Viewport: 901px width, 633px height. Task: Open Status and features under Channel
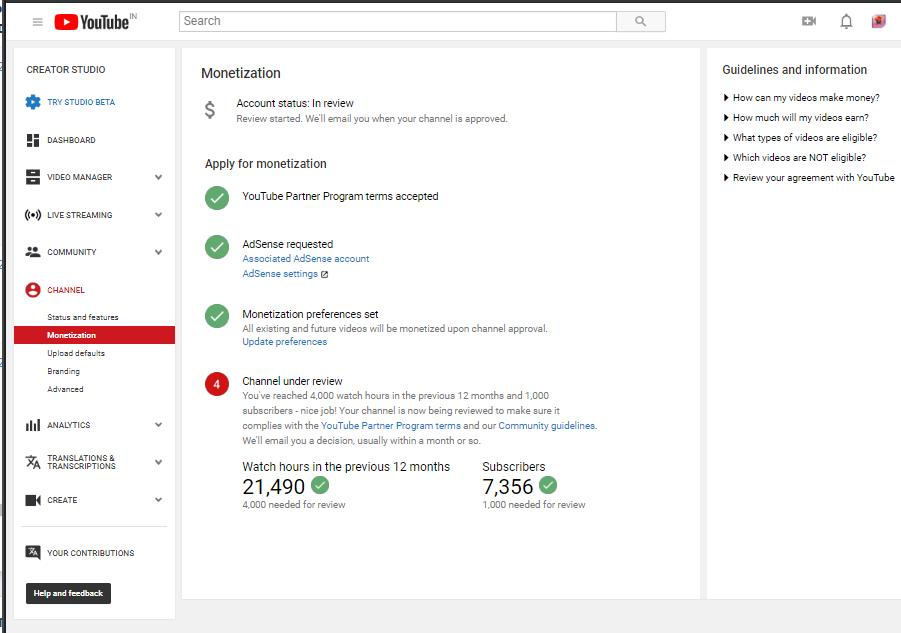pyautogui.click(x=83, y=317)
